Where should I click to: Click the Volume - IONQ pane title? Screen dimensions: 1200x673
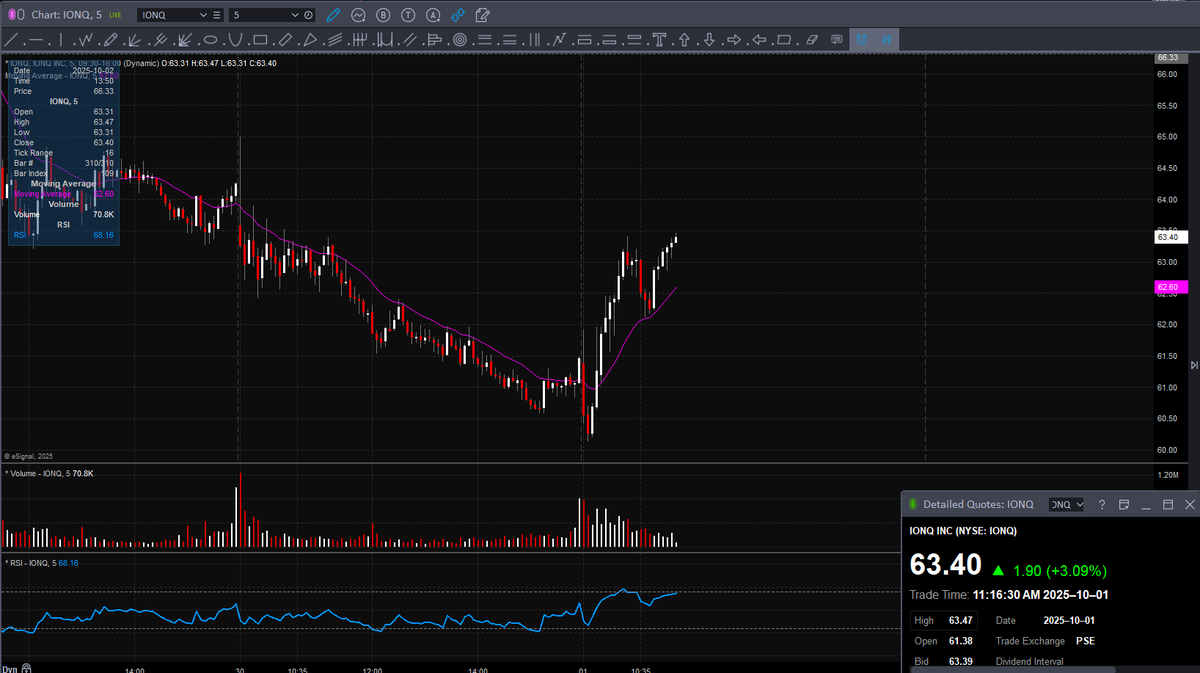(x=36, y=472)
